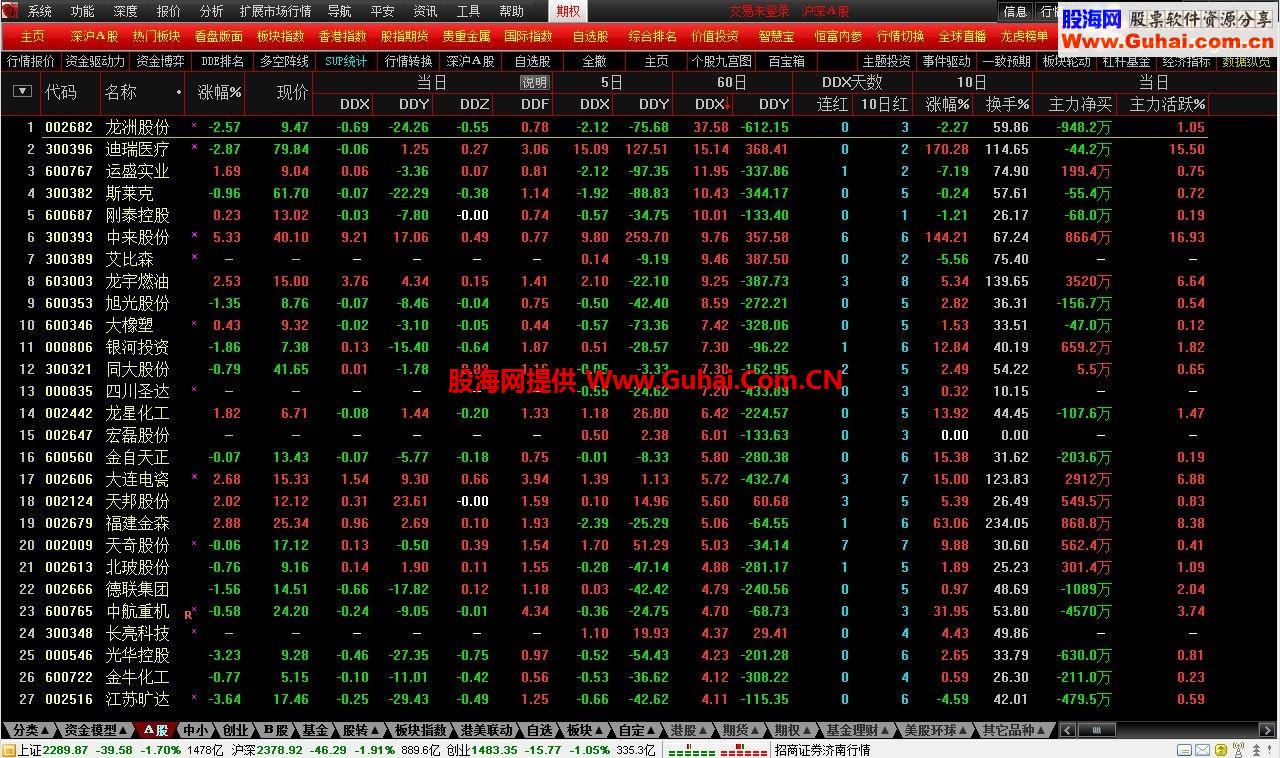This screenshot has width=1280, height=758.
Task: Expand the 板块 bottom tab menu
Action: (585, 730)
